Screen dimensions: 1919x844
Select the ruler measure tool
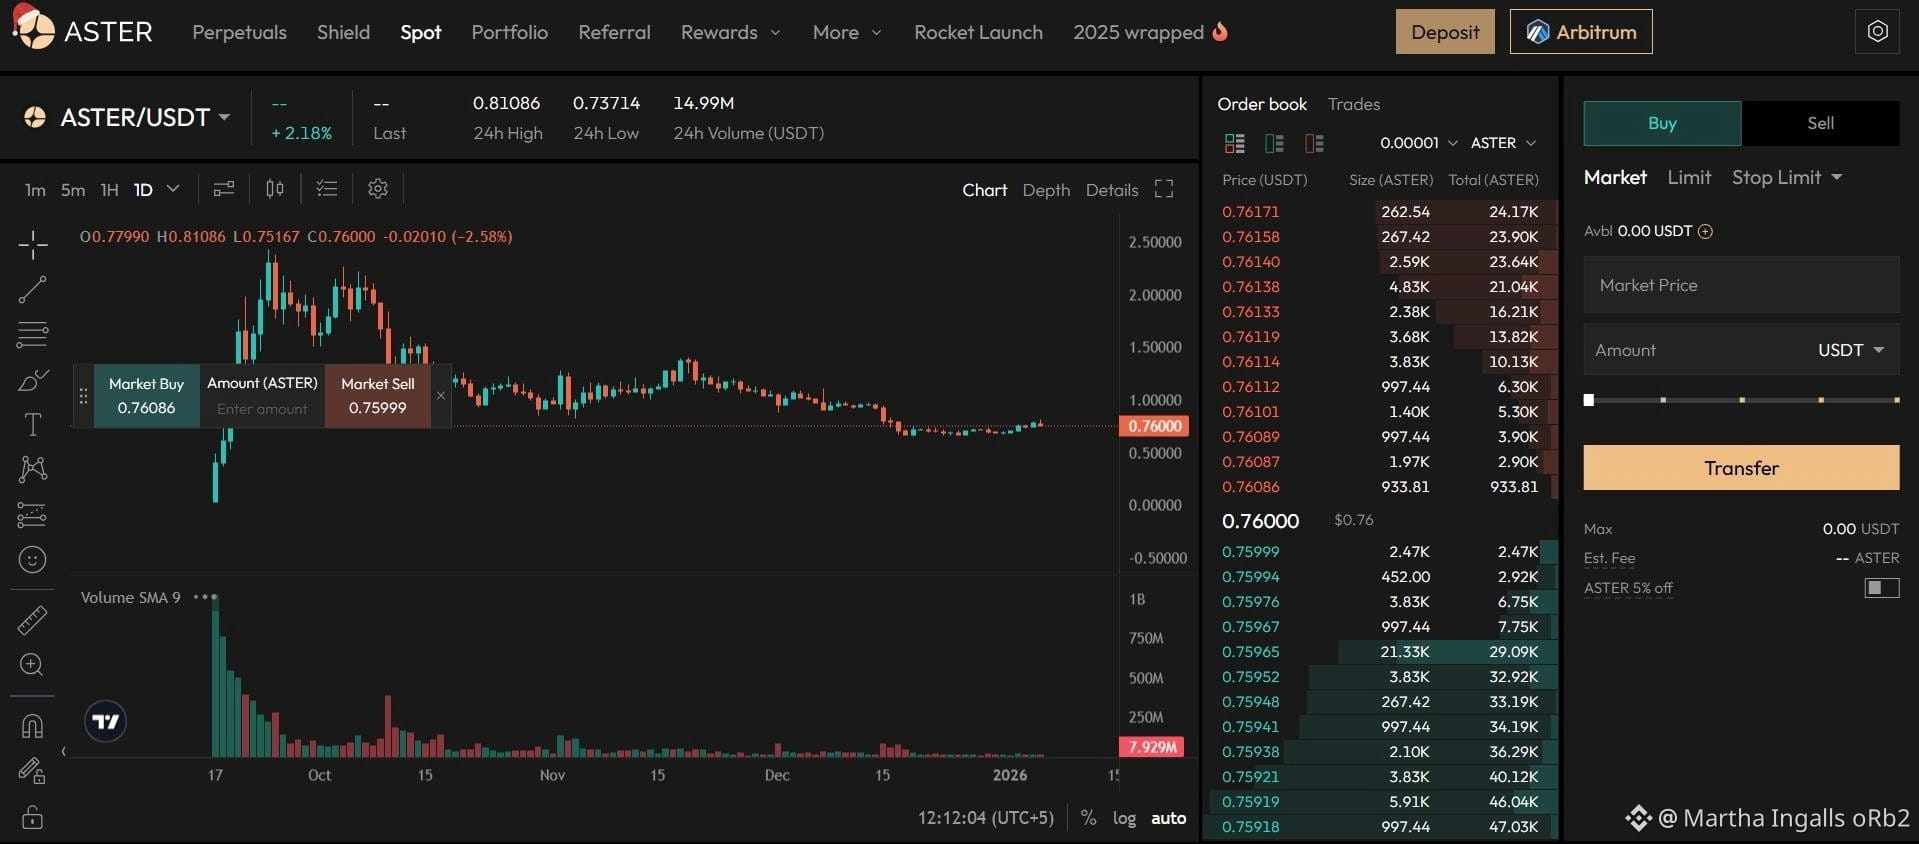[32, 620]
